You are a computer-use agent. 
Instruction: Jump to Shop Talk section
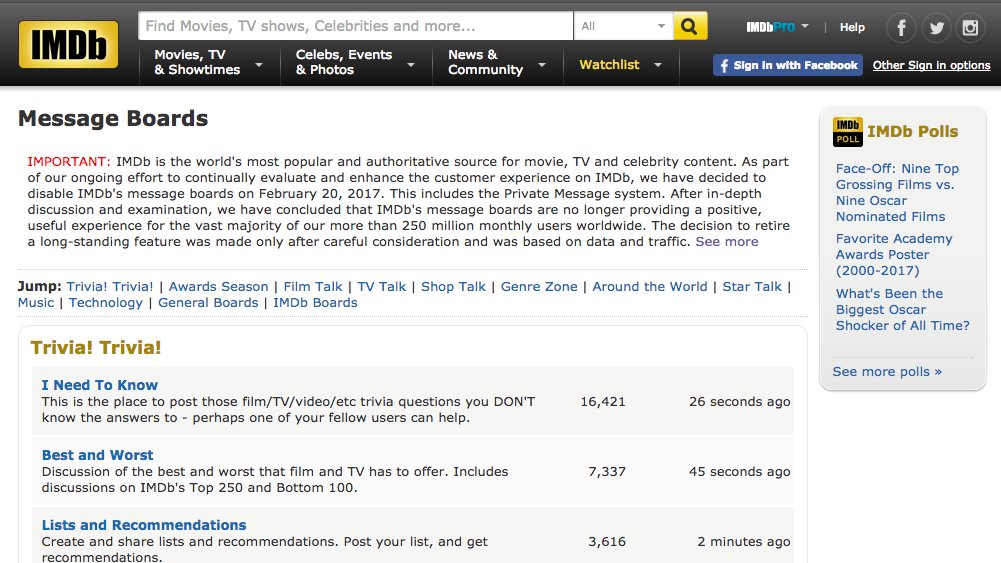(x=453, y=287)
